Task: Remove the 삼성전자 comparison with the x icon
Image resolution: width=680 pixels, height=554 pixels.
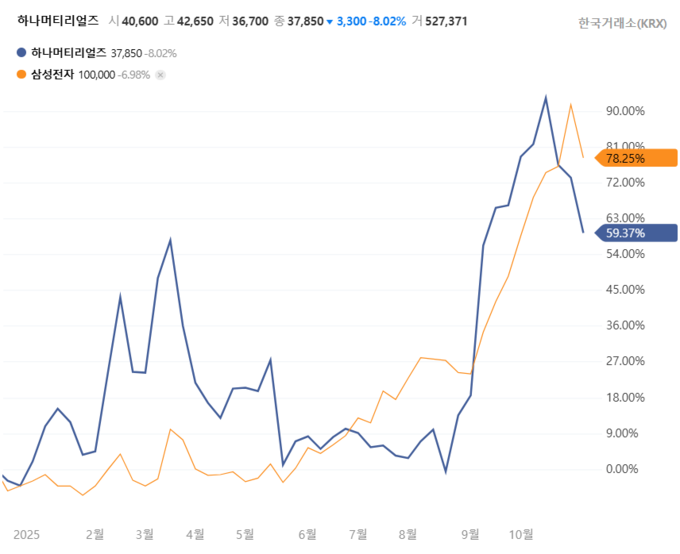Action: coord(160,74)
